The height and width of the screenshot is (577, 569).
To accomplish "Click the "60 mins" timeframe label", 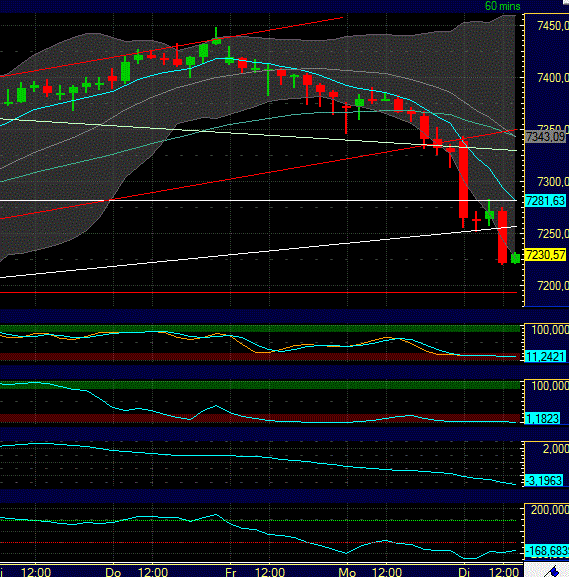I will [x=502, y=6].
